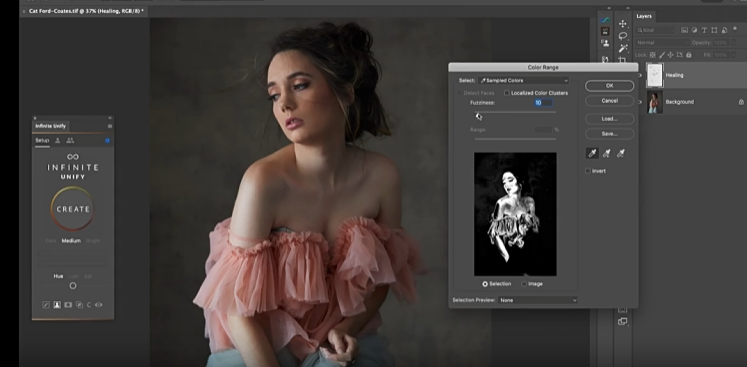The height and width of the screenshot is (367, 747).
Task: Select the Infinite Unify panel tab
Action: [x=50, y=126]
